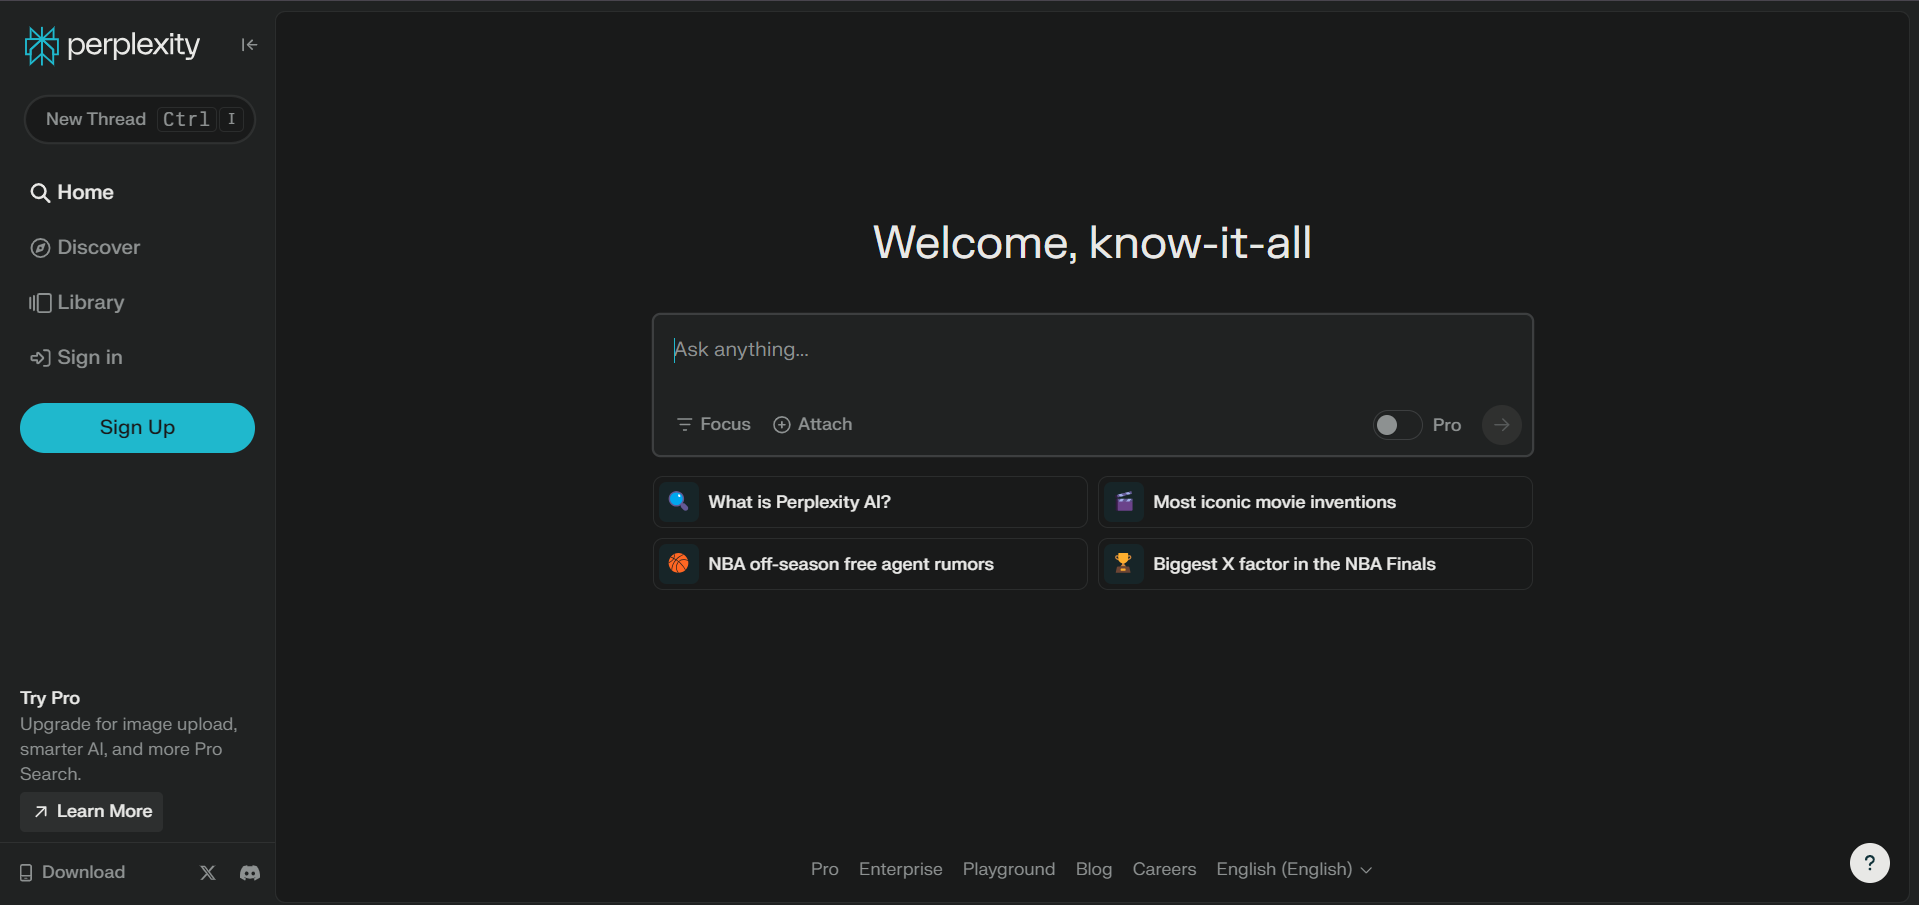Open the Focus selector
Image resolution: width=1919 pixels, height=905 pixels.
pyautogui.click(x=712, y=424)
